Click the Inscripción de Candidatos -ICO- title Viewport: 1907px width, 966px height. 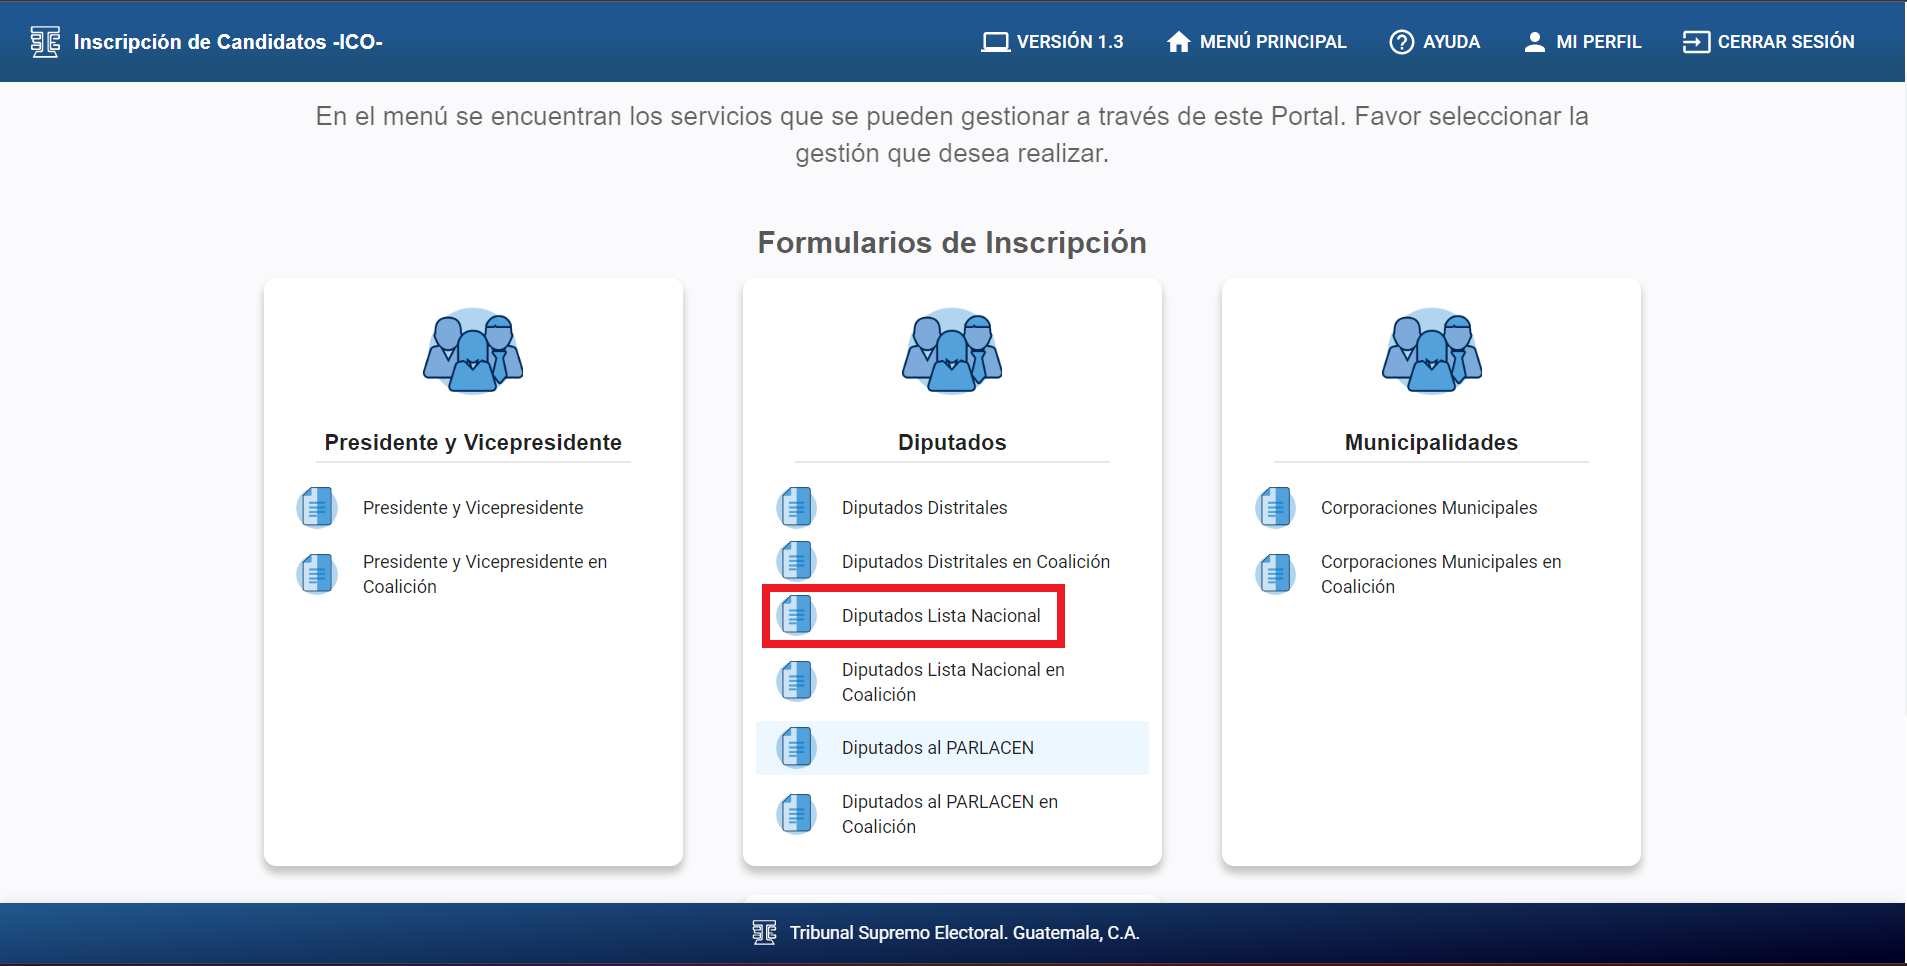tap(228, 42)
